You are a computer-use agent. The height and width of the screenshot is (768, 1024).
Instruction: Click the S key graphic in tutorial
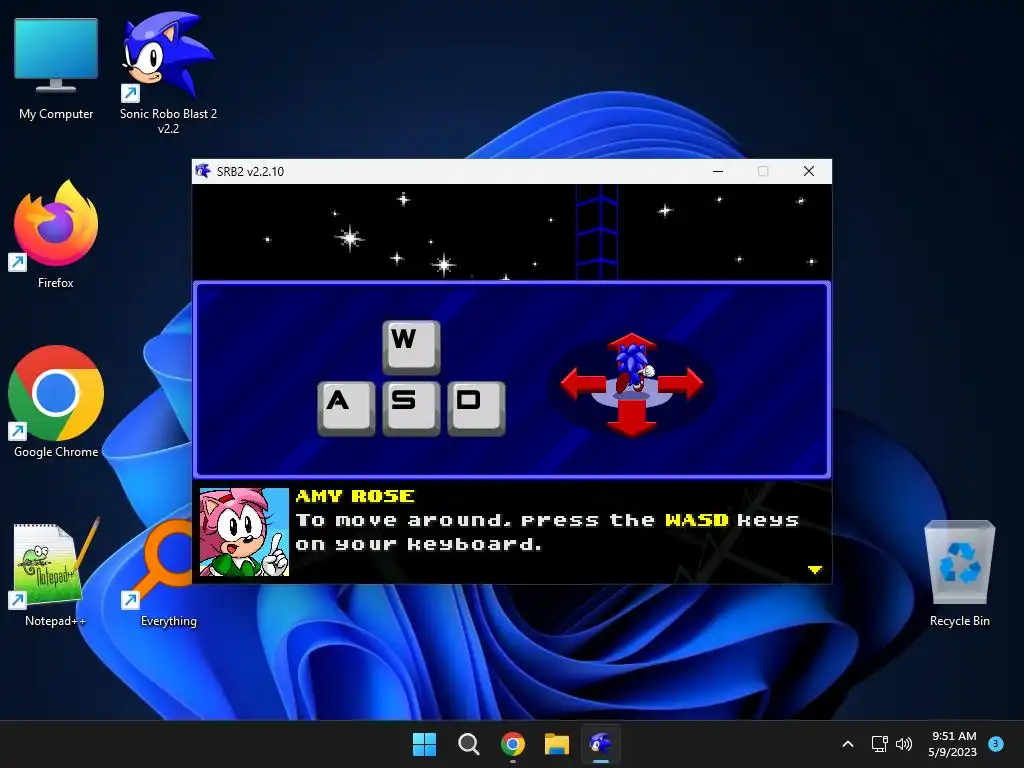[411, 408]
